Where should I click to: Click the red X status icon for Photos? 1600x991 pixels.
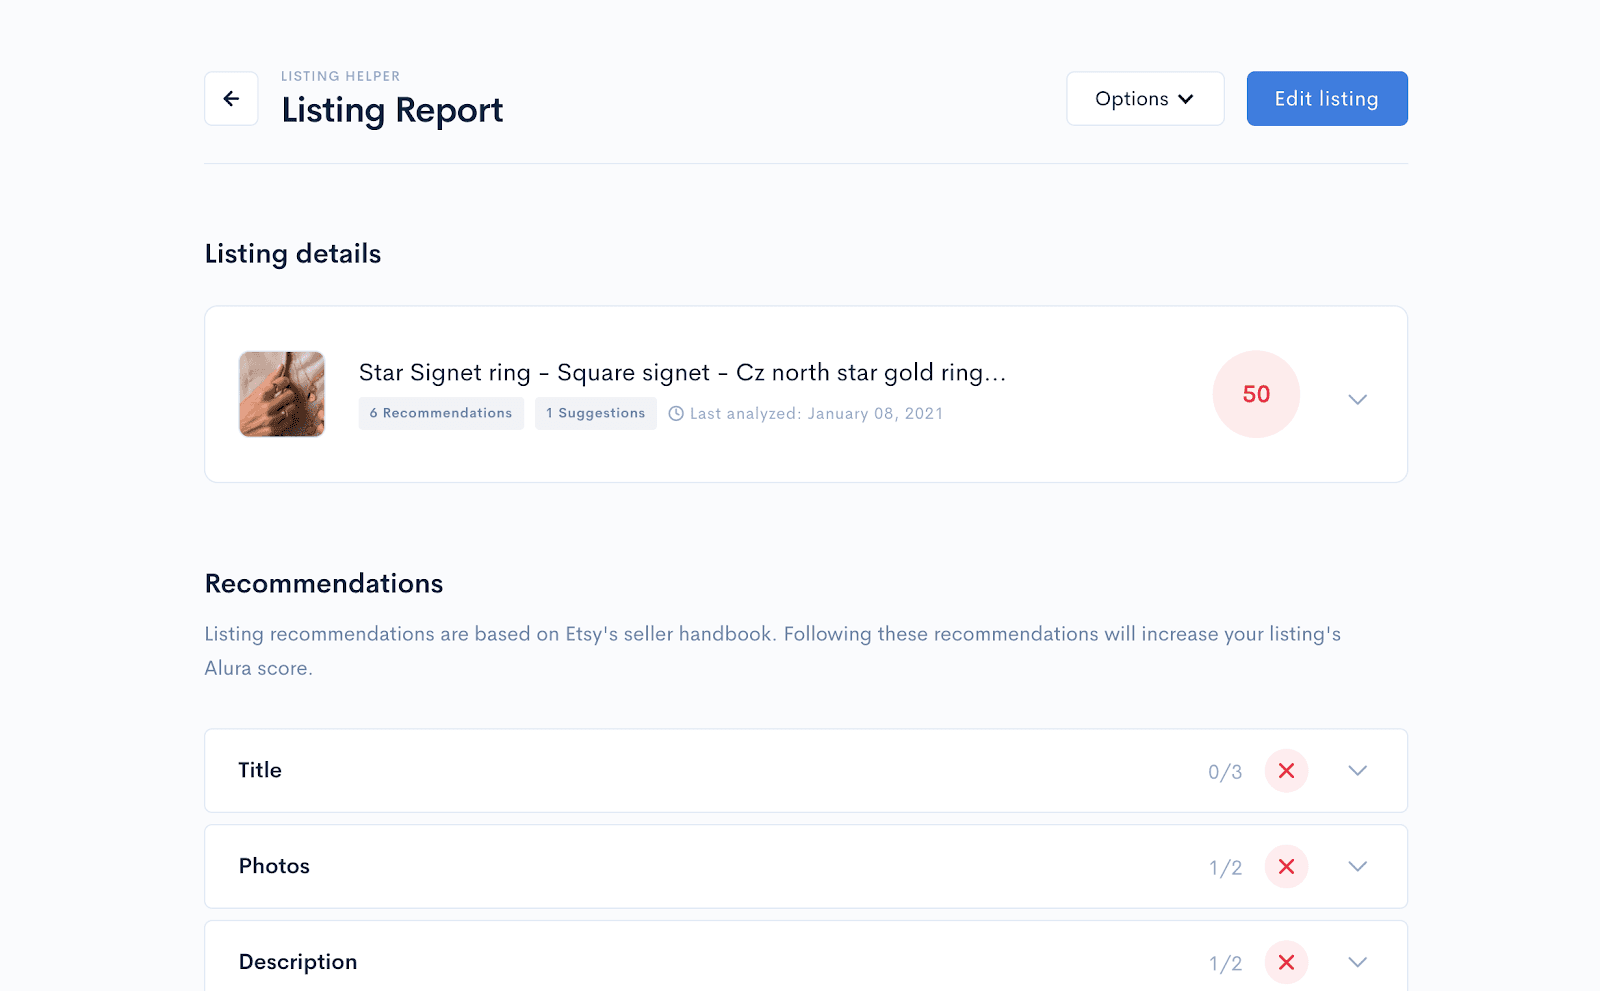1286,867
